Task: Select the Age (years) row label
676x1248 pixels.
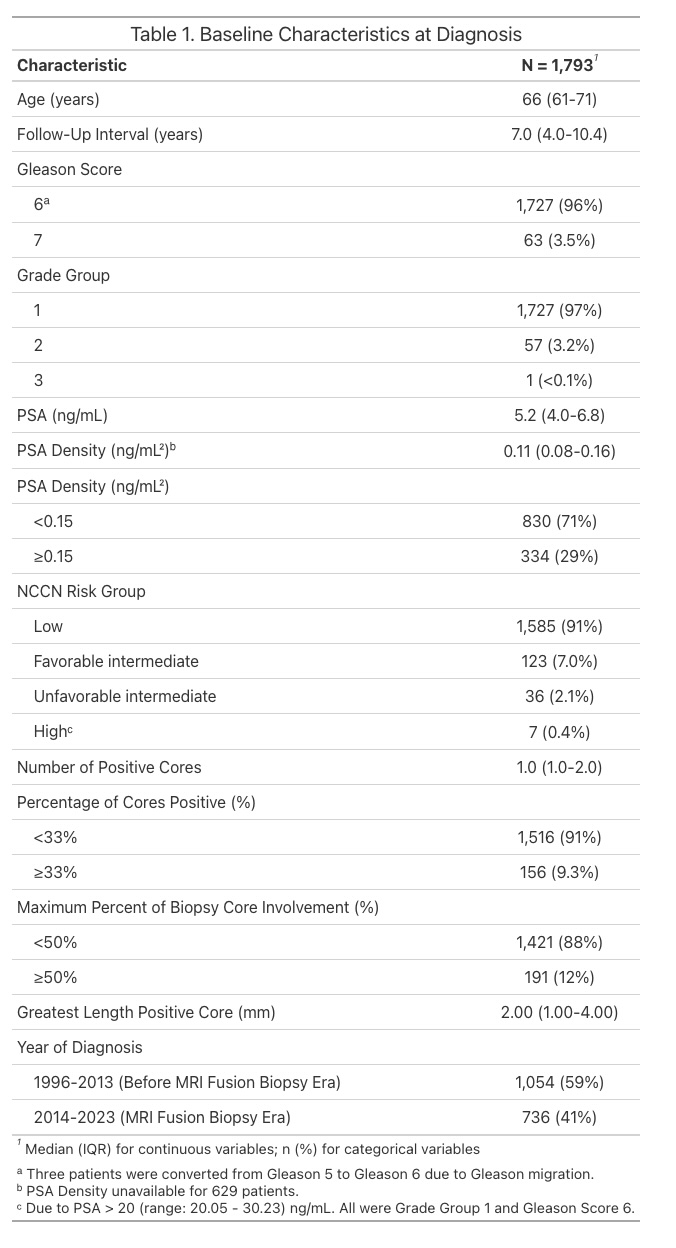Action: [58, 99]
